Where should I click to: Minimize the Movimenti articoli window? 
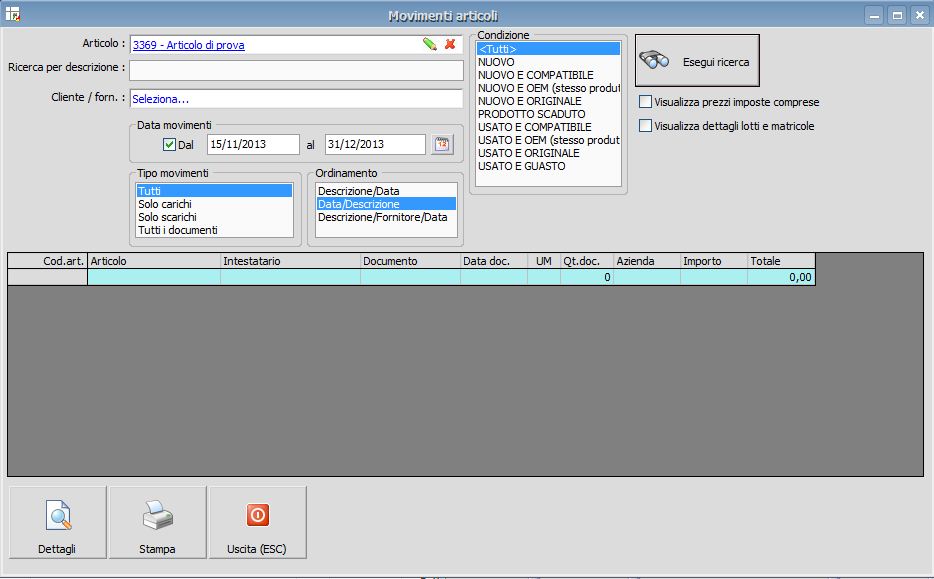click(874, 15)
